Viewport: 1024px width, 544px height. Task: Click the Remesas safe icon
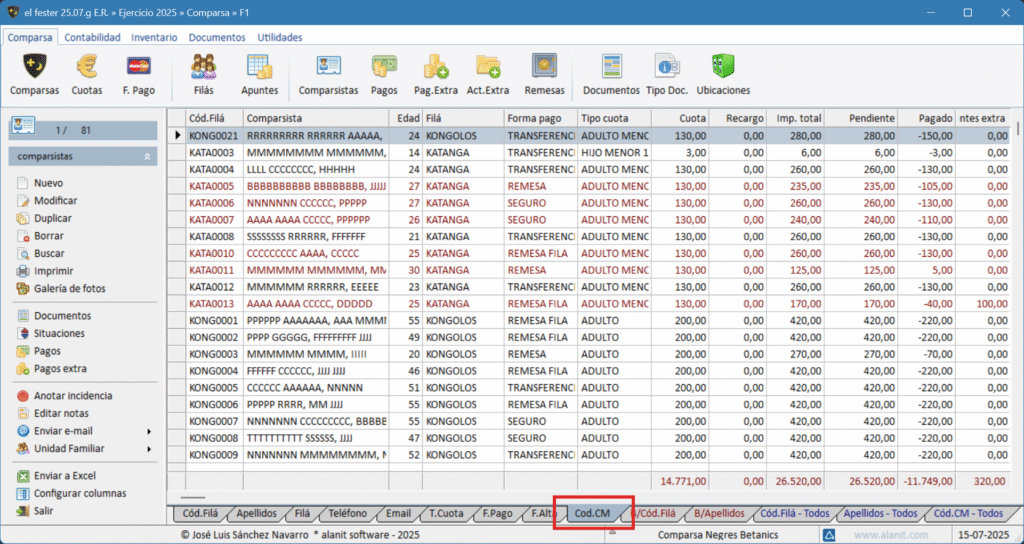pyautogui.click(x=544, y=73)
